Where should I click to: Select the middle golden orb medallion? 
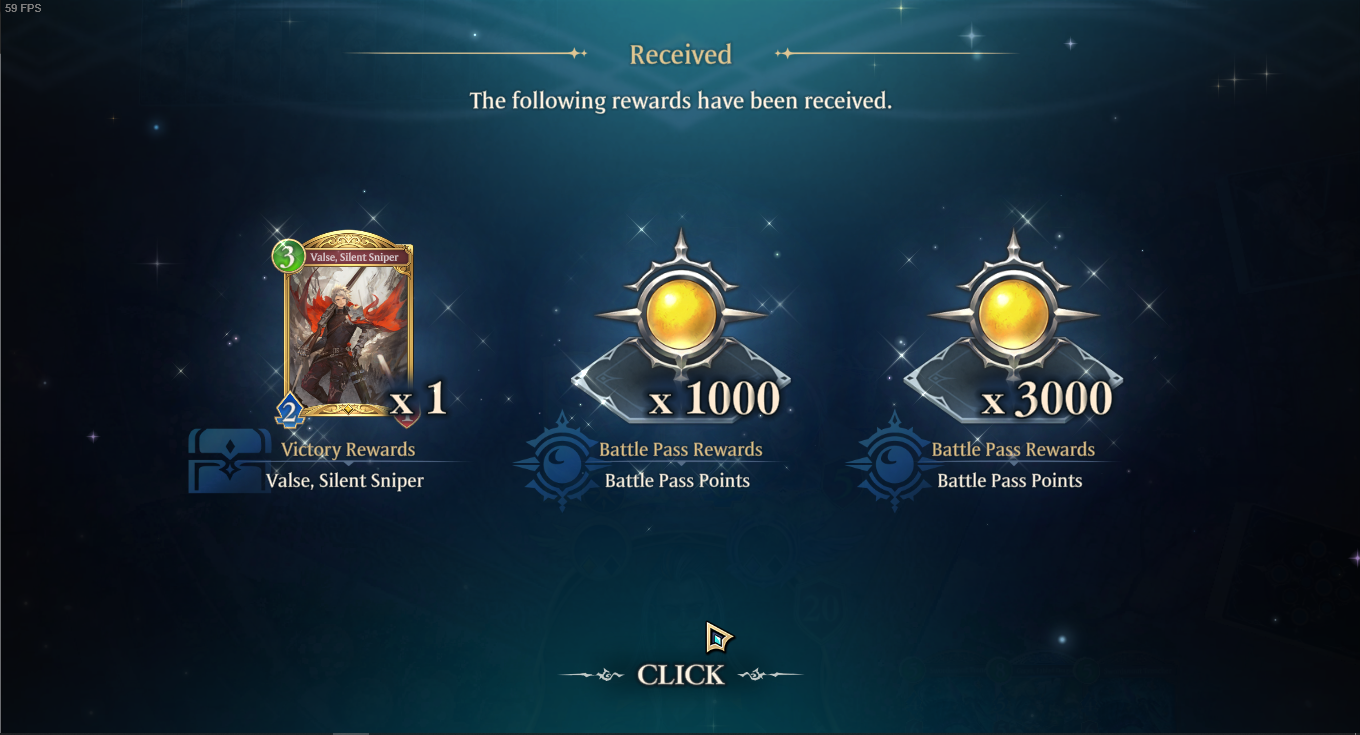[681, 315]
